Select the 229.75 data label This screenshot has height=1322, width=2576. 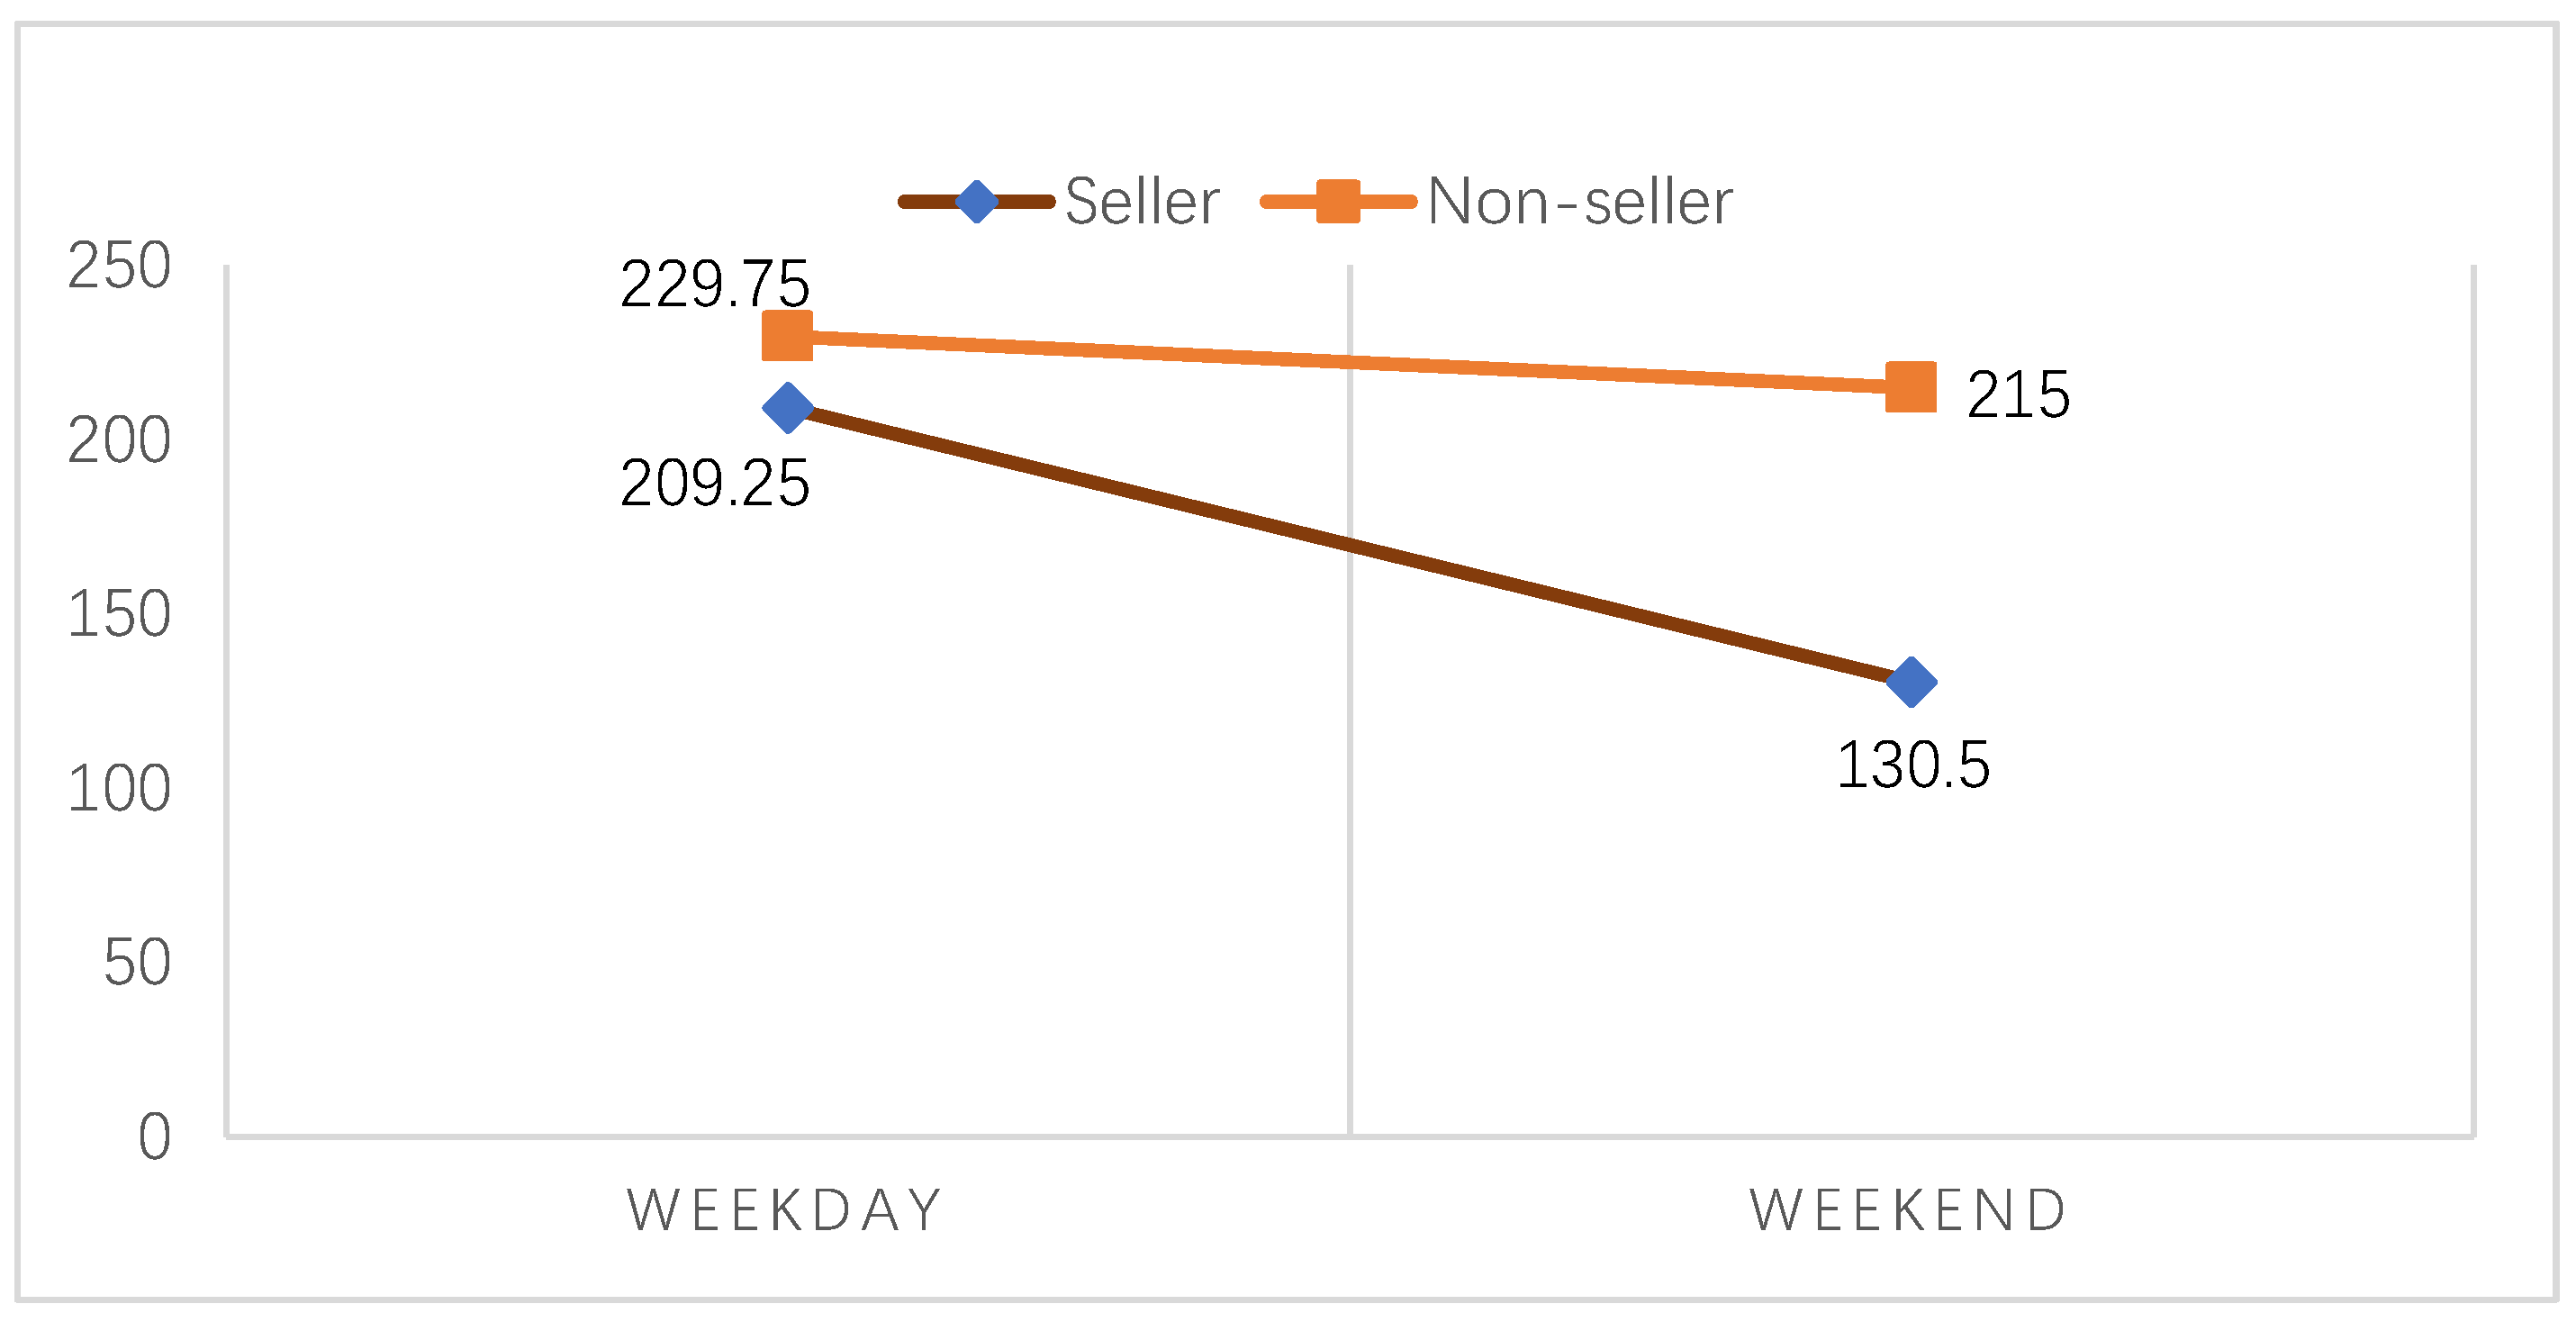(714, 284)
